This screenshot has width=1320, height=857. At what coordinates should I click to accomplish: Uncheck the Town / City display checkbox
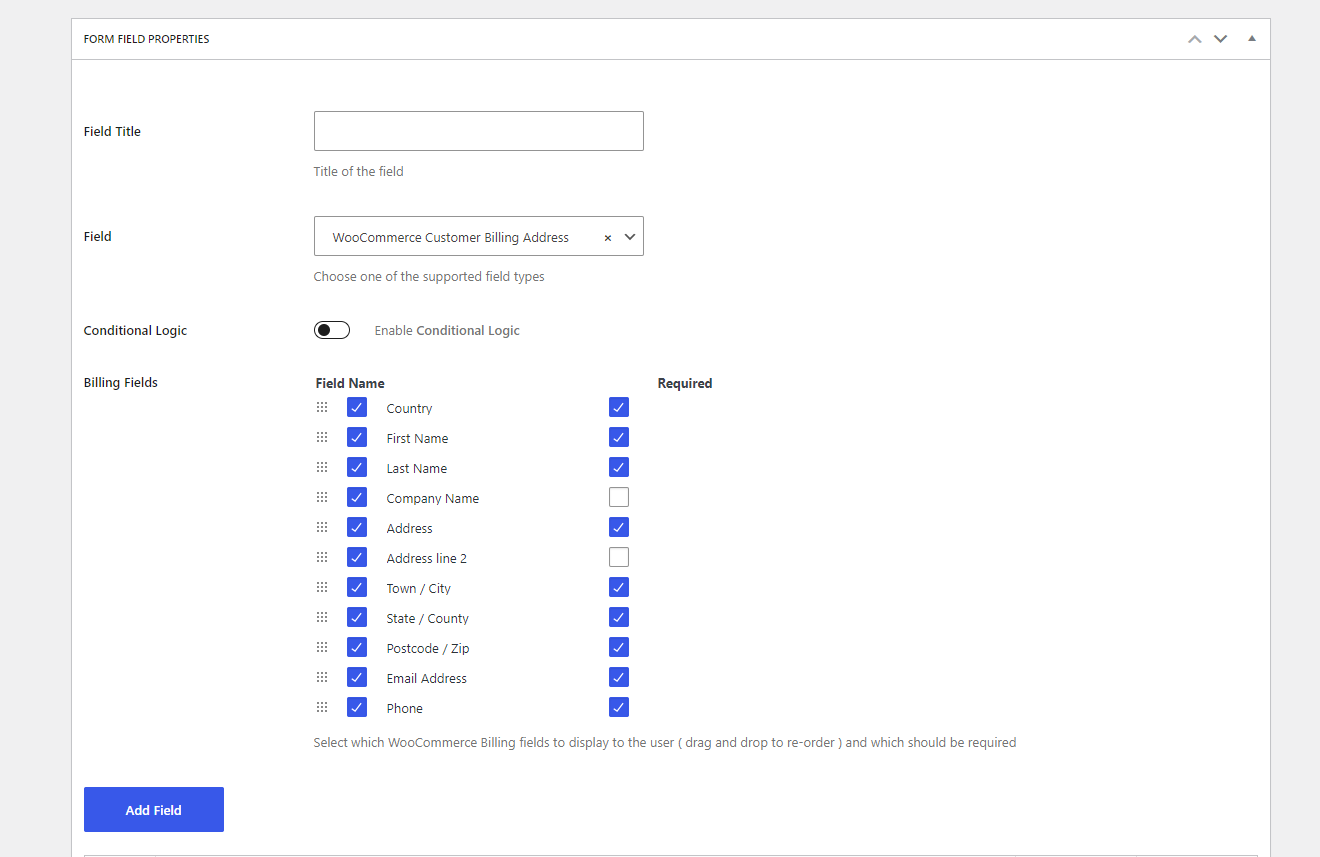coord(357,587)
